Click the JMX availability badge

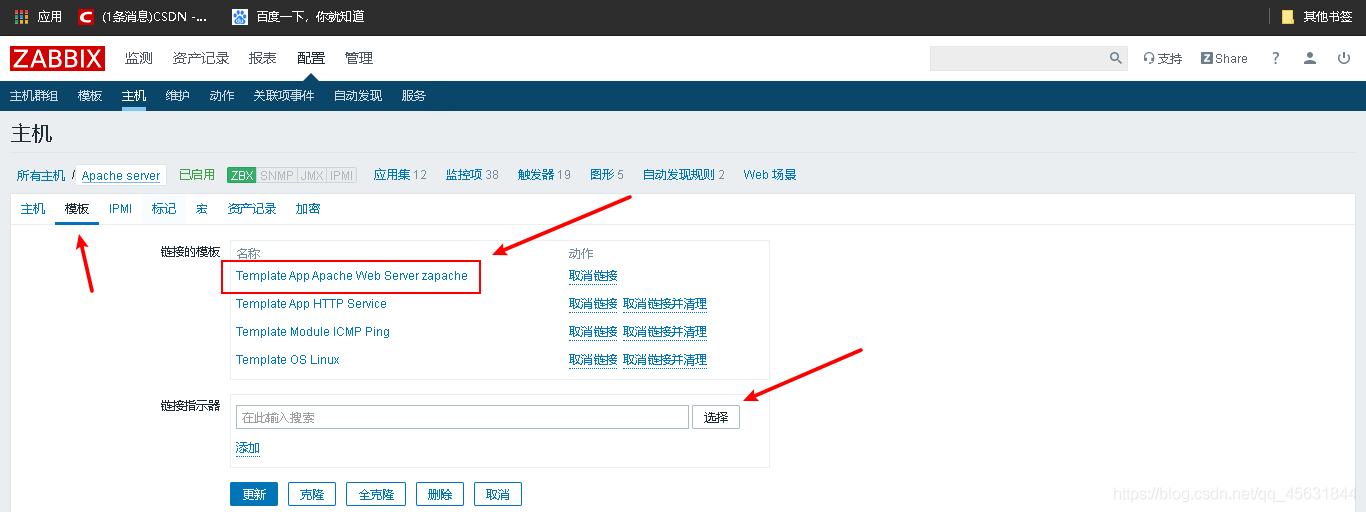point(312,175)
